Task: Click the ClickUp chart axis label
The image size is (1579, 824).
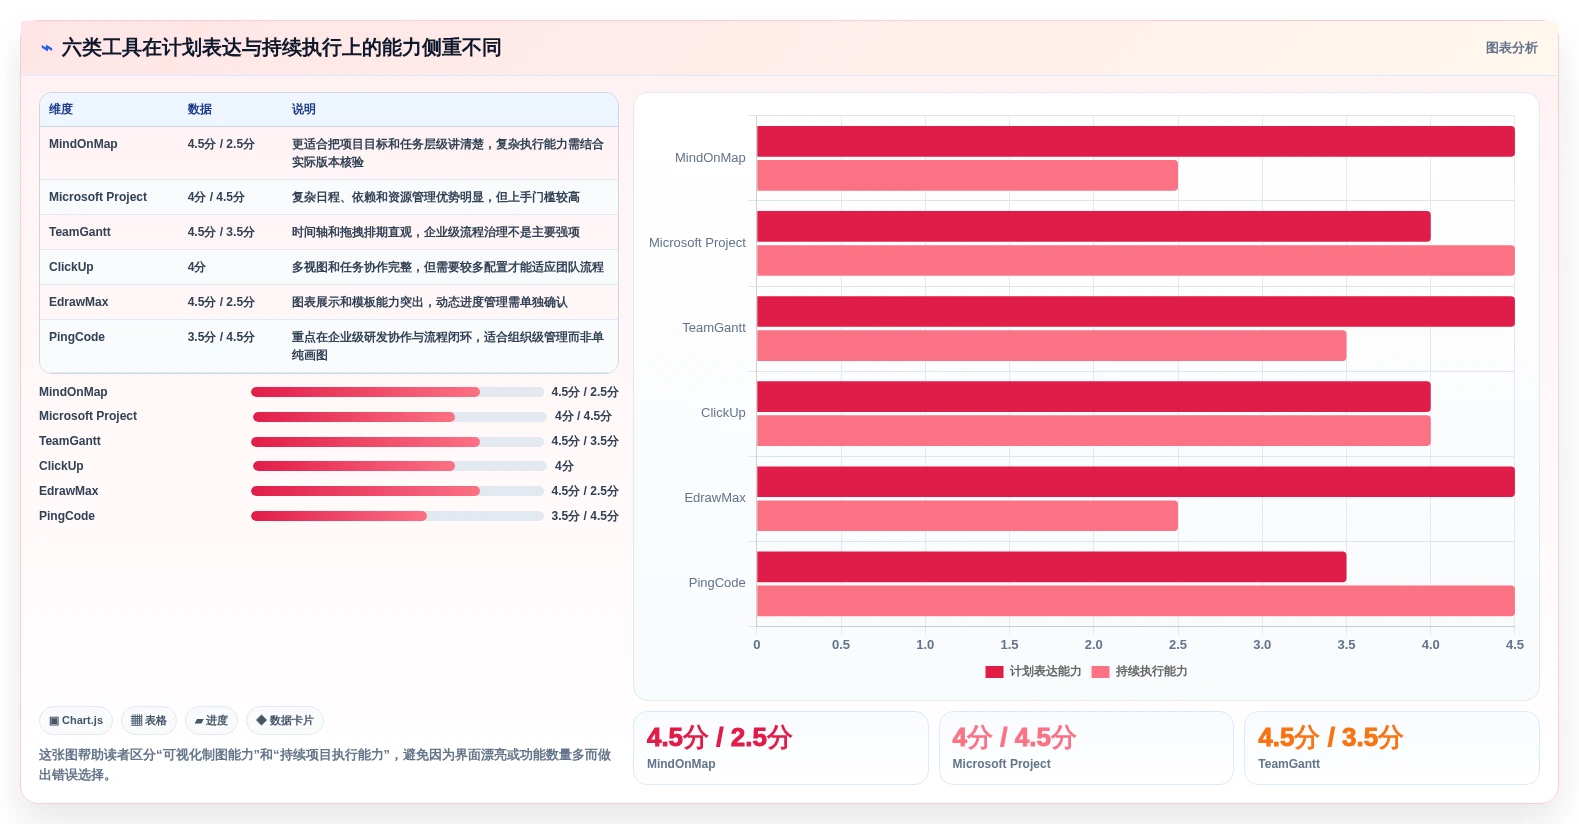Action: (x=723, y=413)
